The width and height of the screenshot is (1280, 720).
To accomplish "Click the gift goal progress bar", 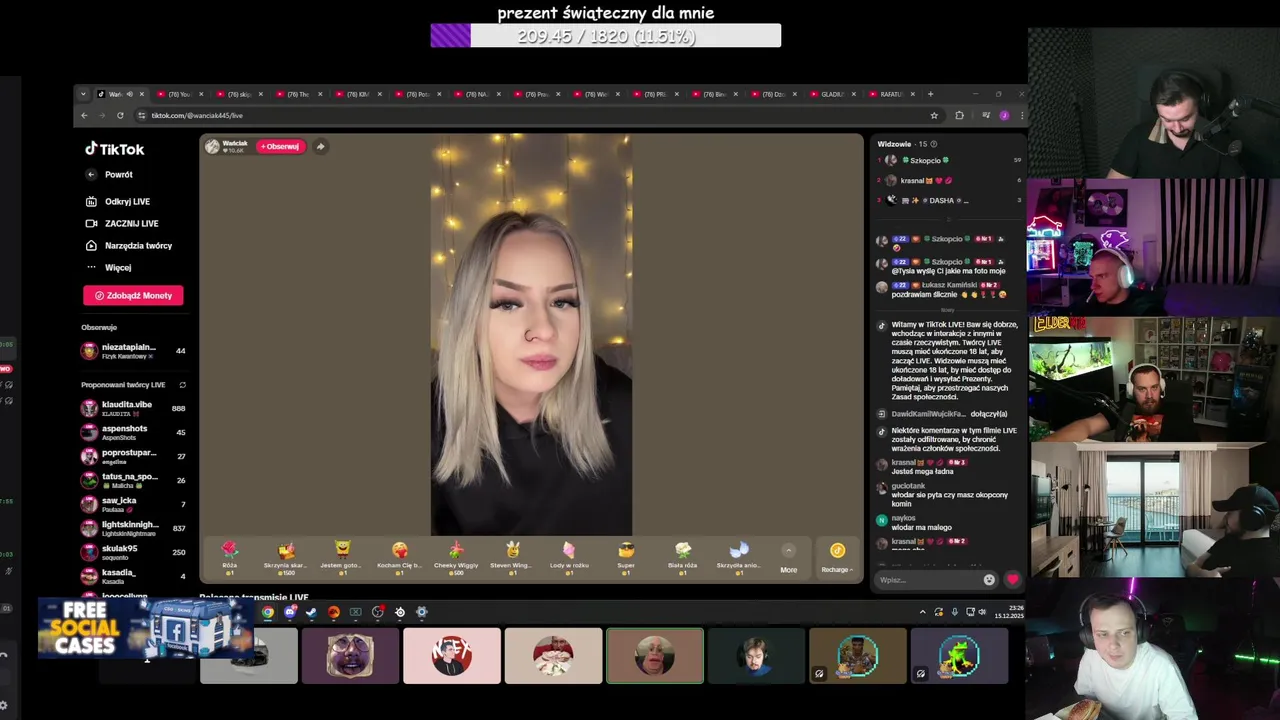I will (x=606, y=36).
